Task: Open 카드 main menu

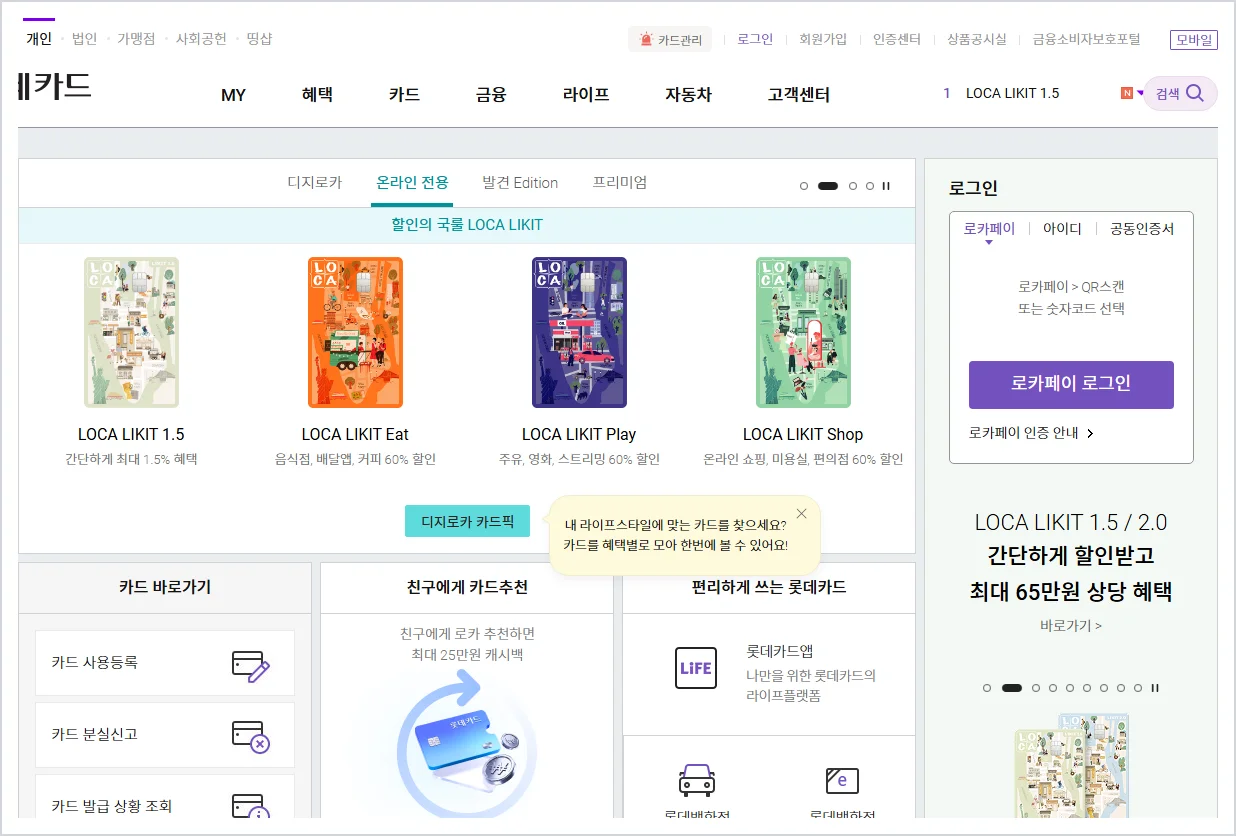Action: pos(404,95)
